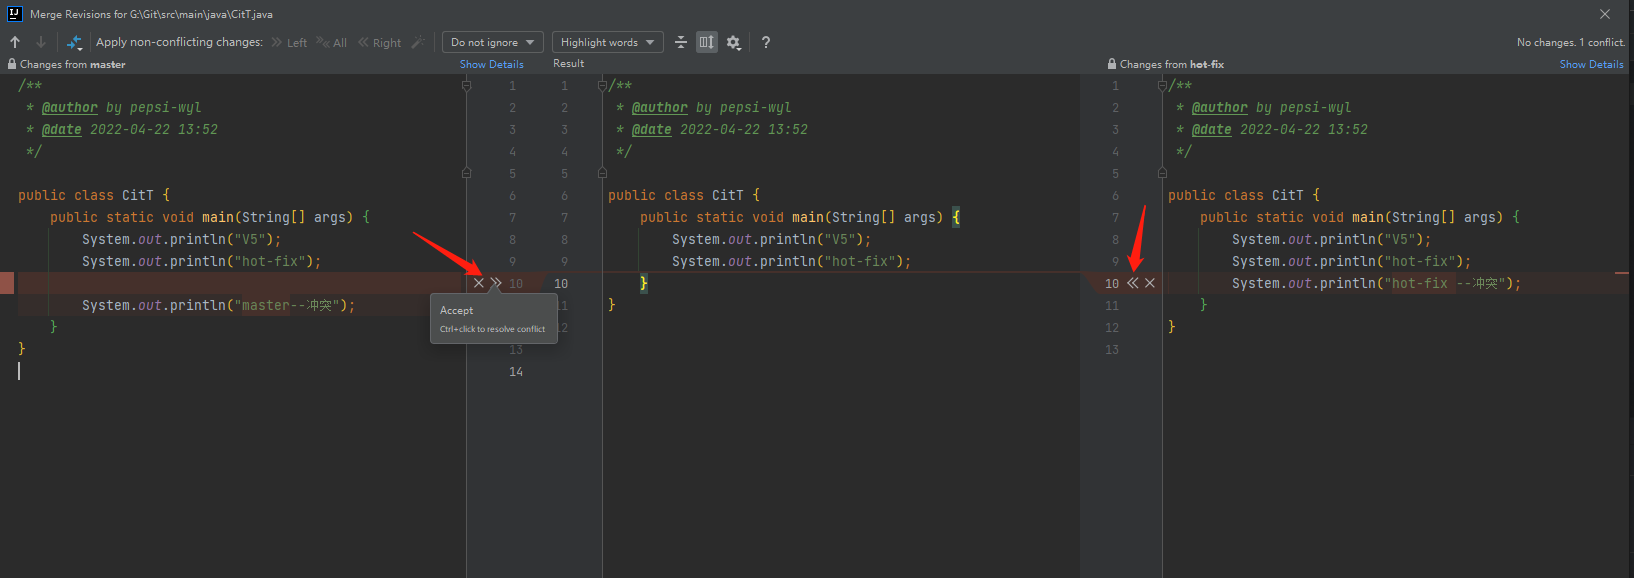
Task: Open diff settings gear menu
Action: pos(734,42)
